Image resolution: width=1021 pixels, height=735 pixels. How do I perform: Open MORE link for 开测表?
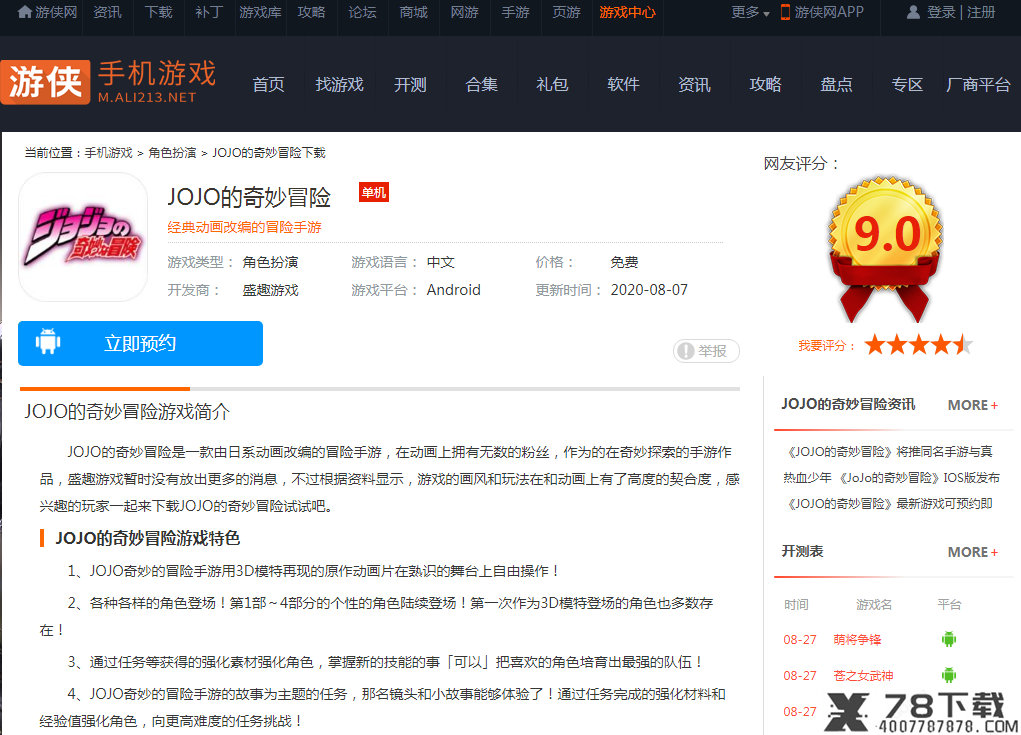(972, 552)
